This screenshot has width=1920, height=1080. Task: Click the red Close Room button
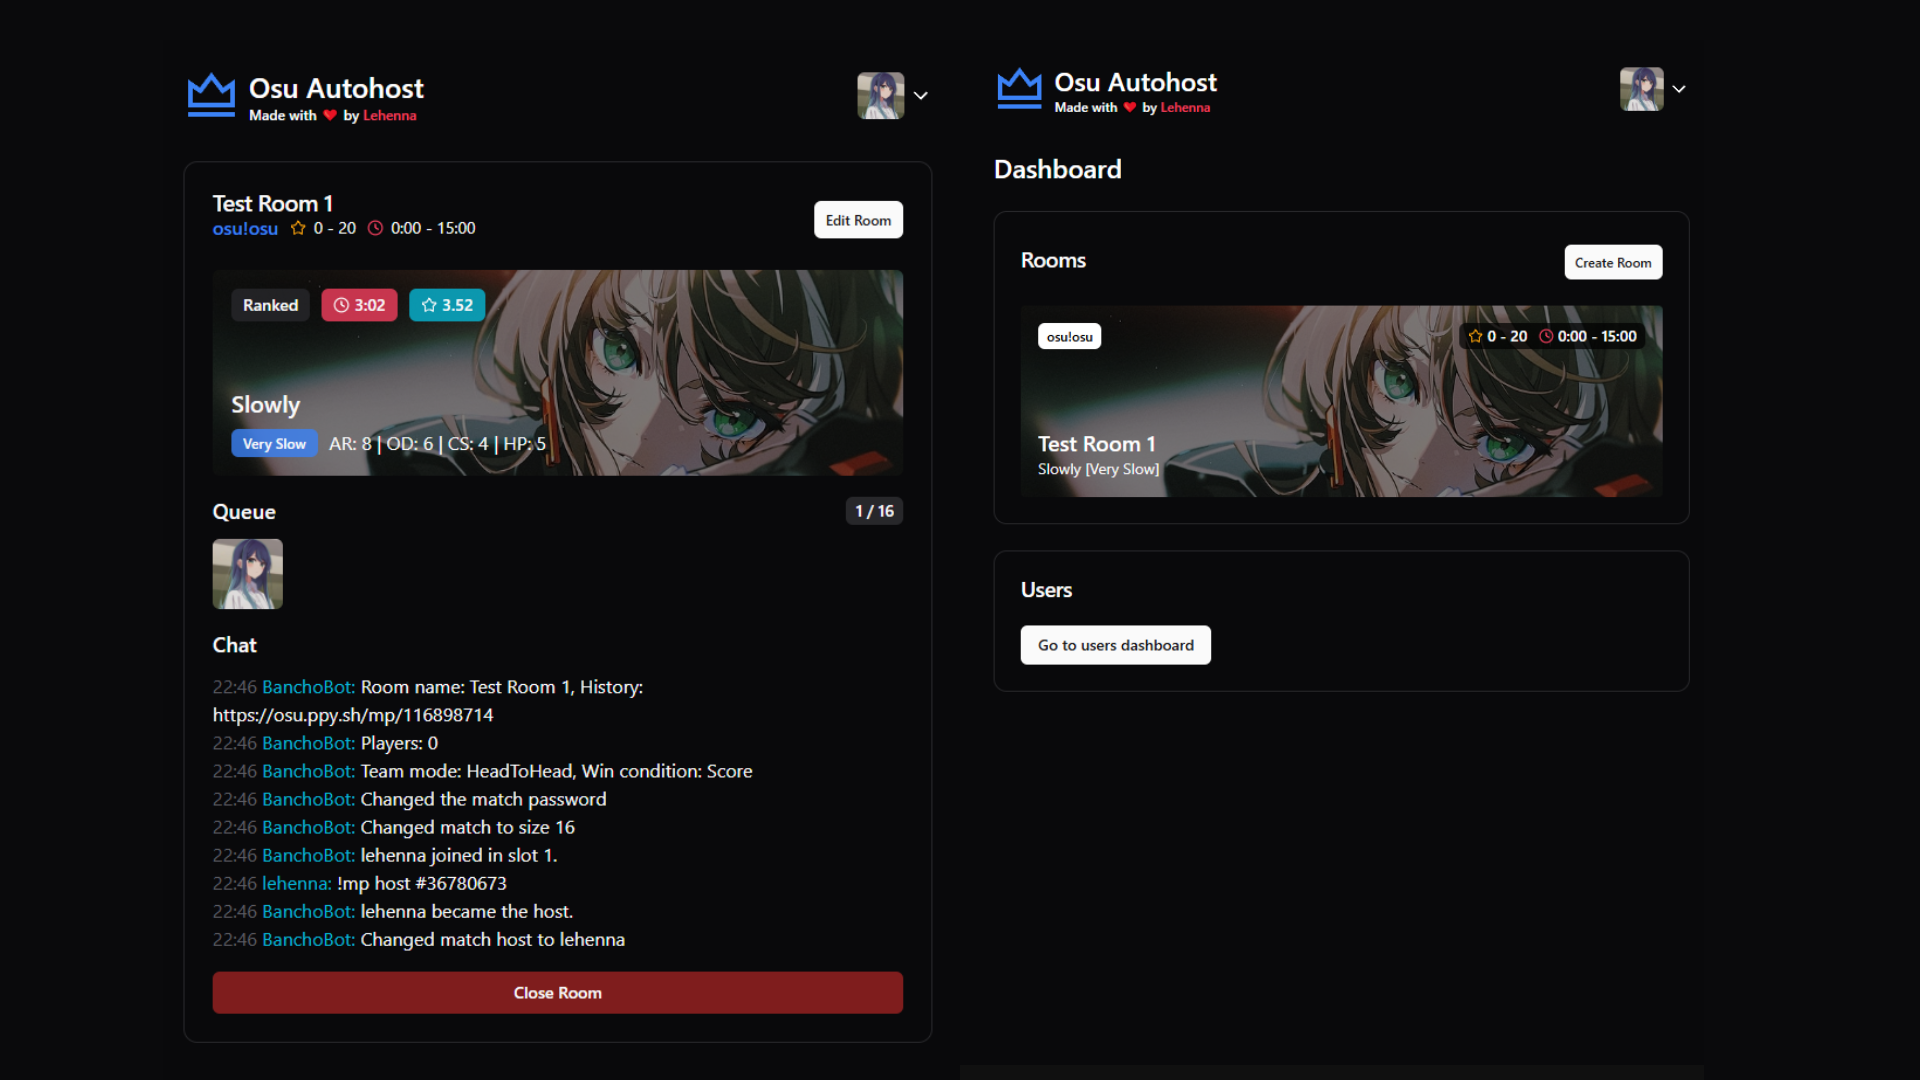[x=557, y=993]
